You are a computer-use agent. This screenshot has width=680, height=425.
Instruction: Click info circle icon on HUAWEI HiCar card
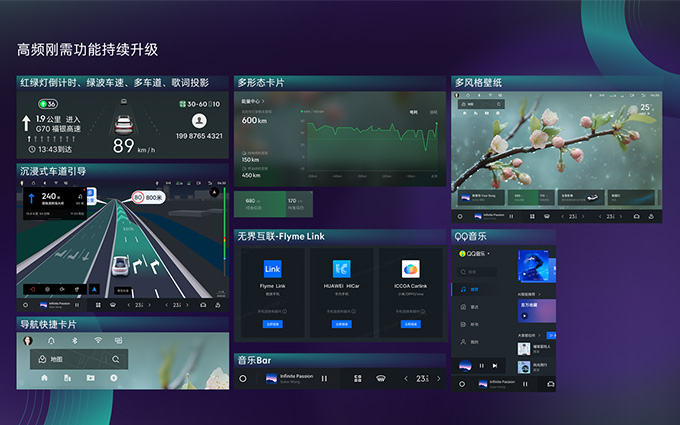(x=353, y=311)
